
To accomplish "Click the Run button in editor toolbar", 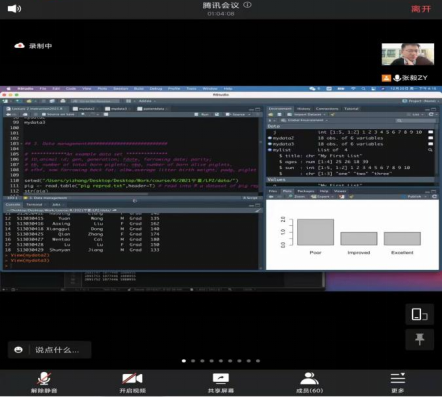I will (202, 114).
